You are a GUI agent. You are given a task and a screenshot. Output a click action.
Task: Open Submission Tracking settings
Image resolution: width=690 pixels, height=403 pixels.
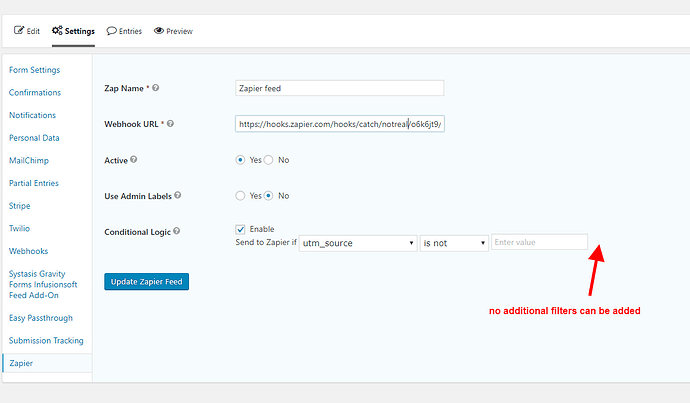point(46,341)
